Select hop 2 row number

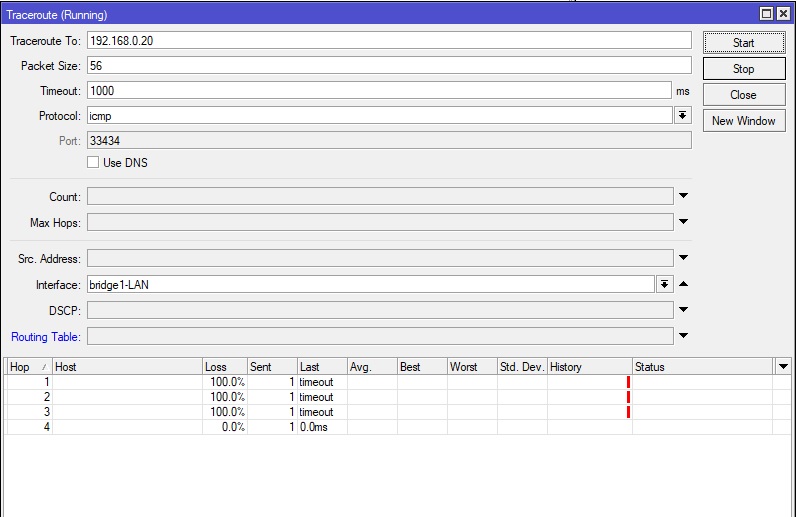point(47,397)
